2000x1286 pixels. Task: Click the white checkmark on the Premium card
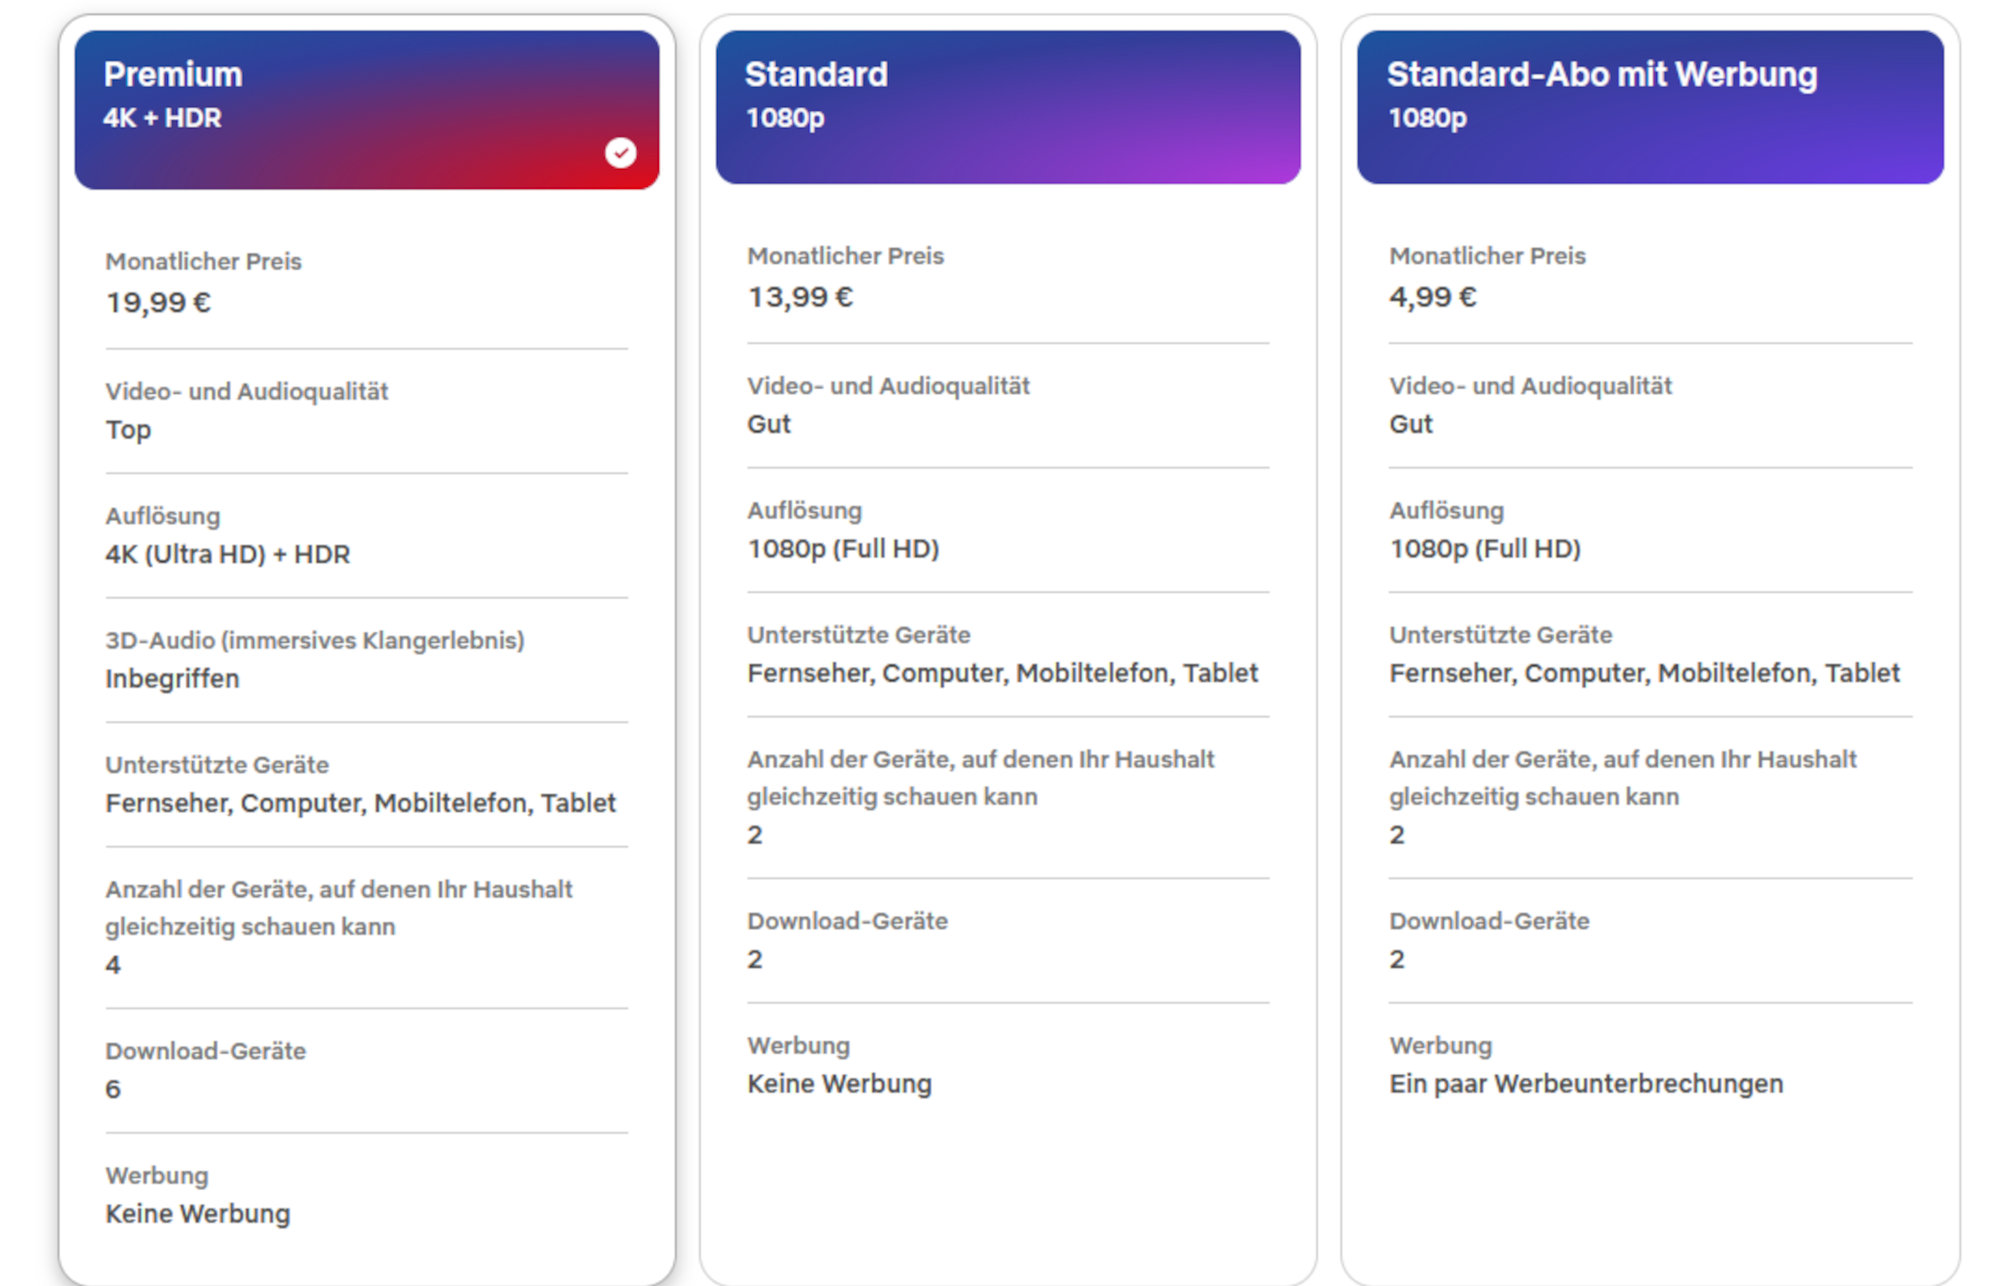[x=621, y=152]
